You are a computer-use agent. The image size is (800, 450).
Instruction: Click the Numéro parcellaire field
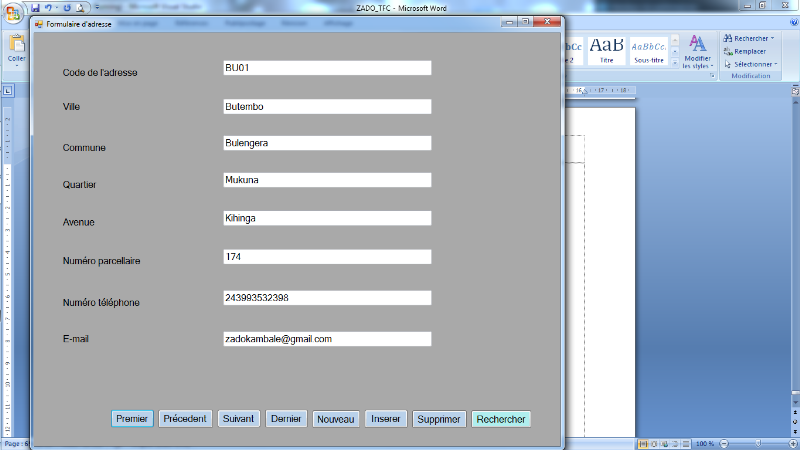[327, 257]
